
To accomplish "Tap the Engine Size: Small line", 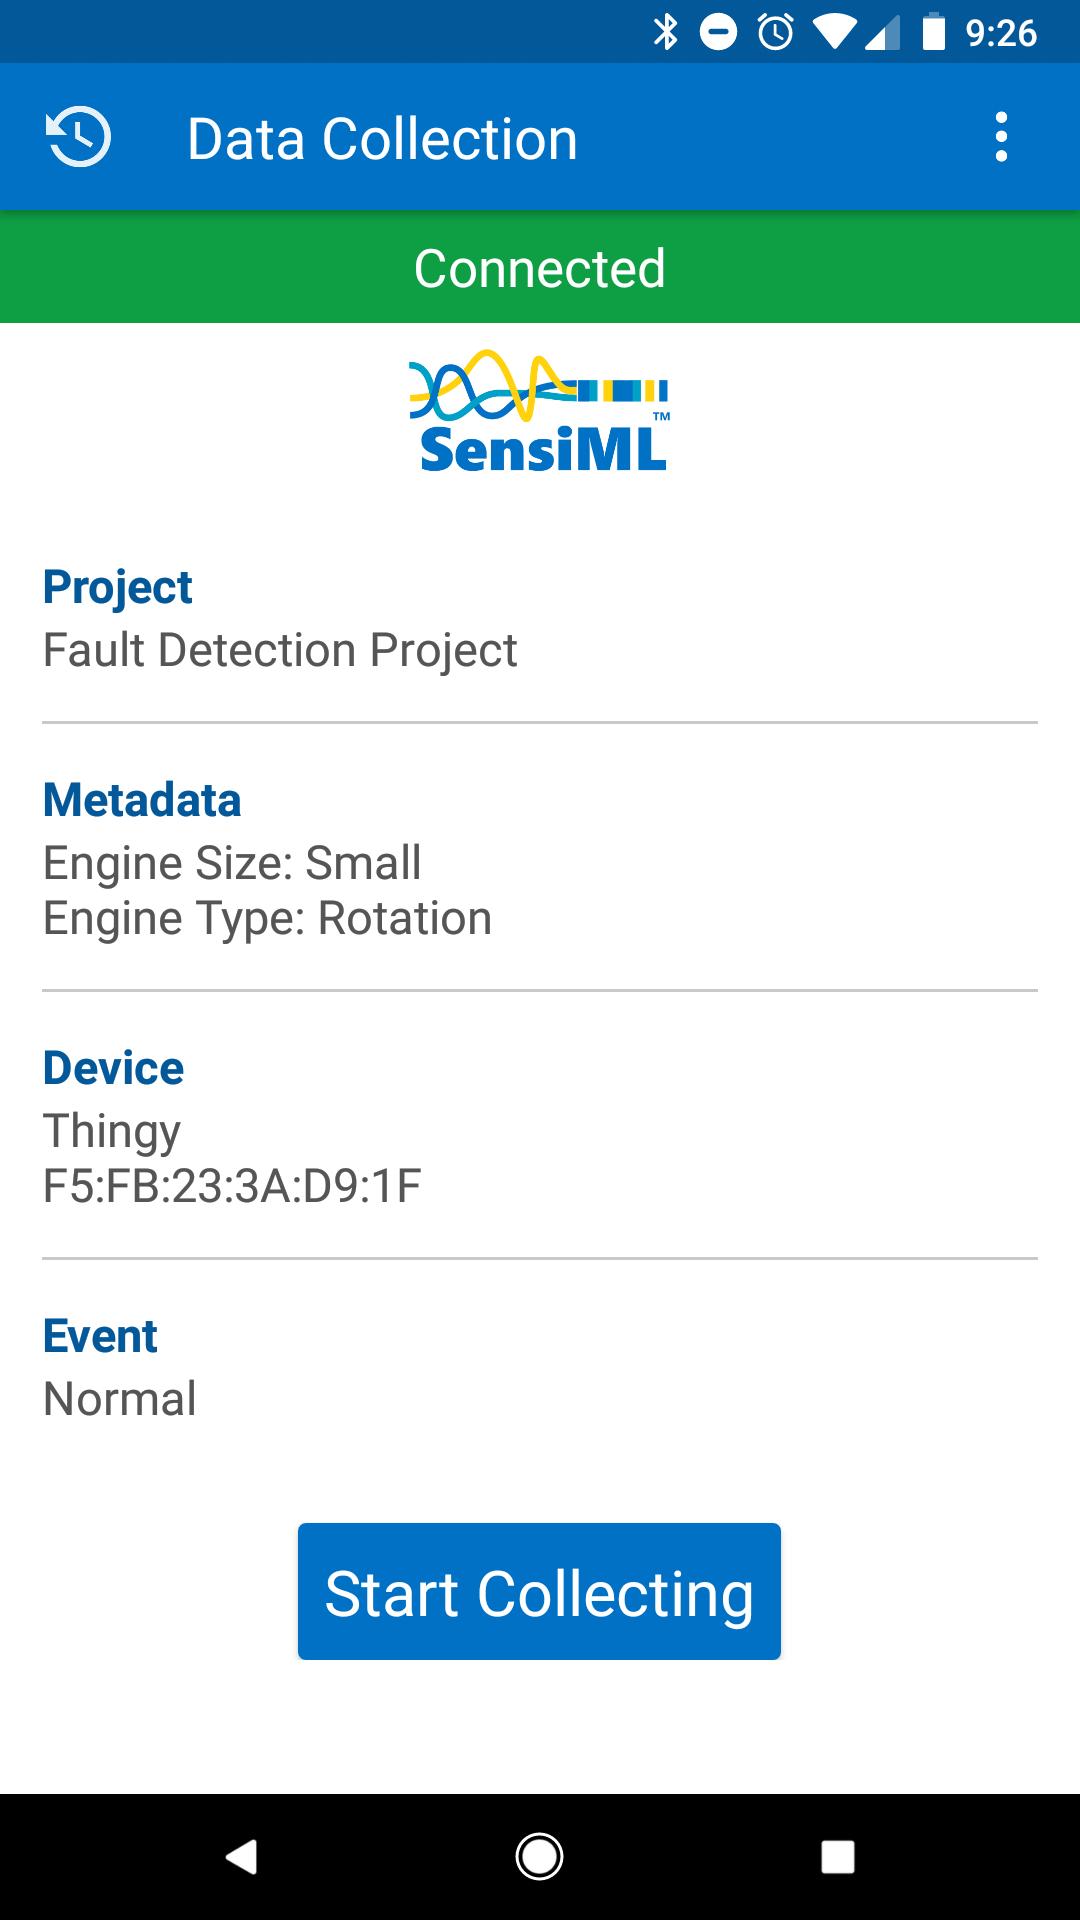I will pos(232,863).
